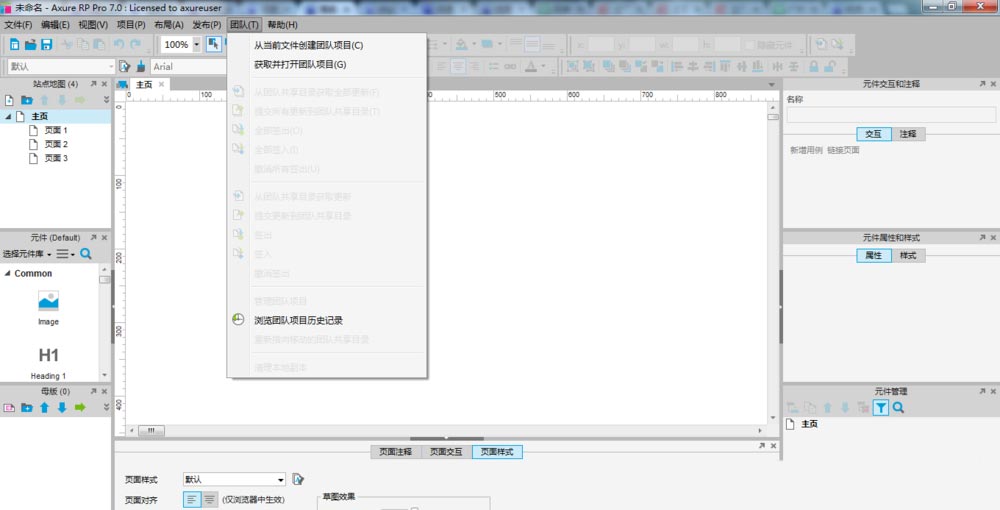Image resolution: width=1000 pixels, height=510 pixels.
Task: Open the 帮助(H) menu
Action: coord(283,24)
